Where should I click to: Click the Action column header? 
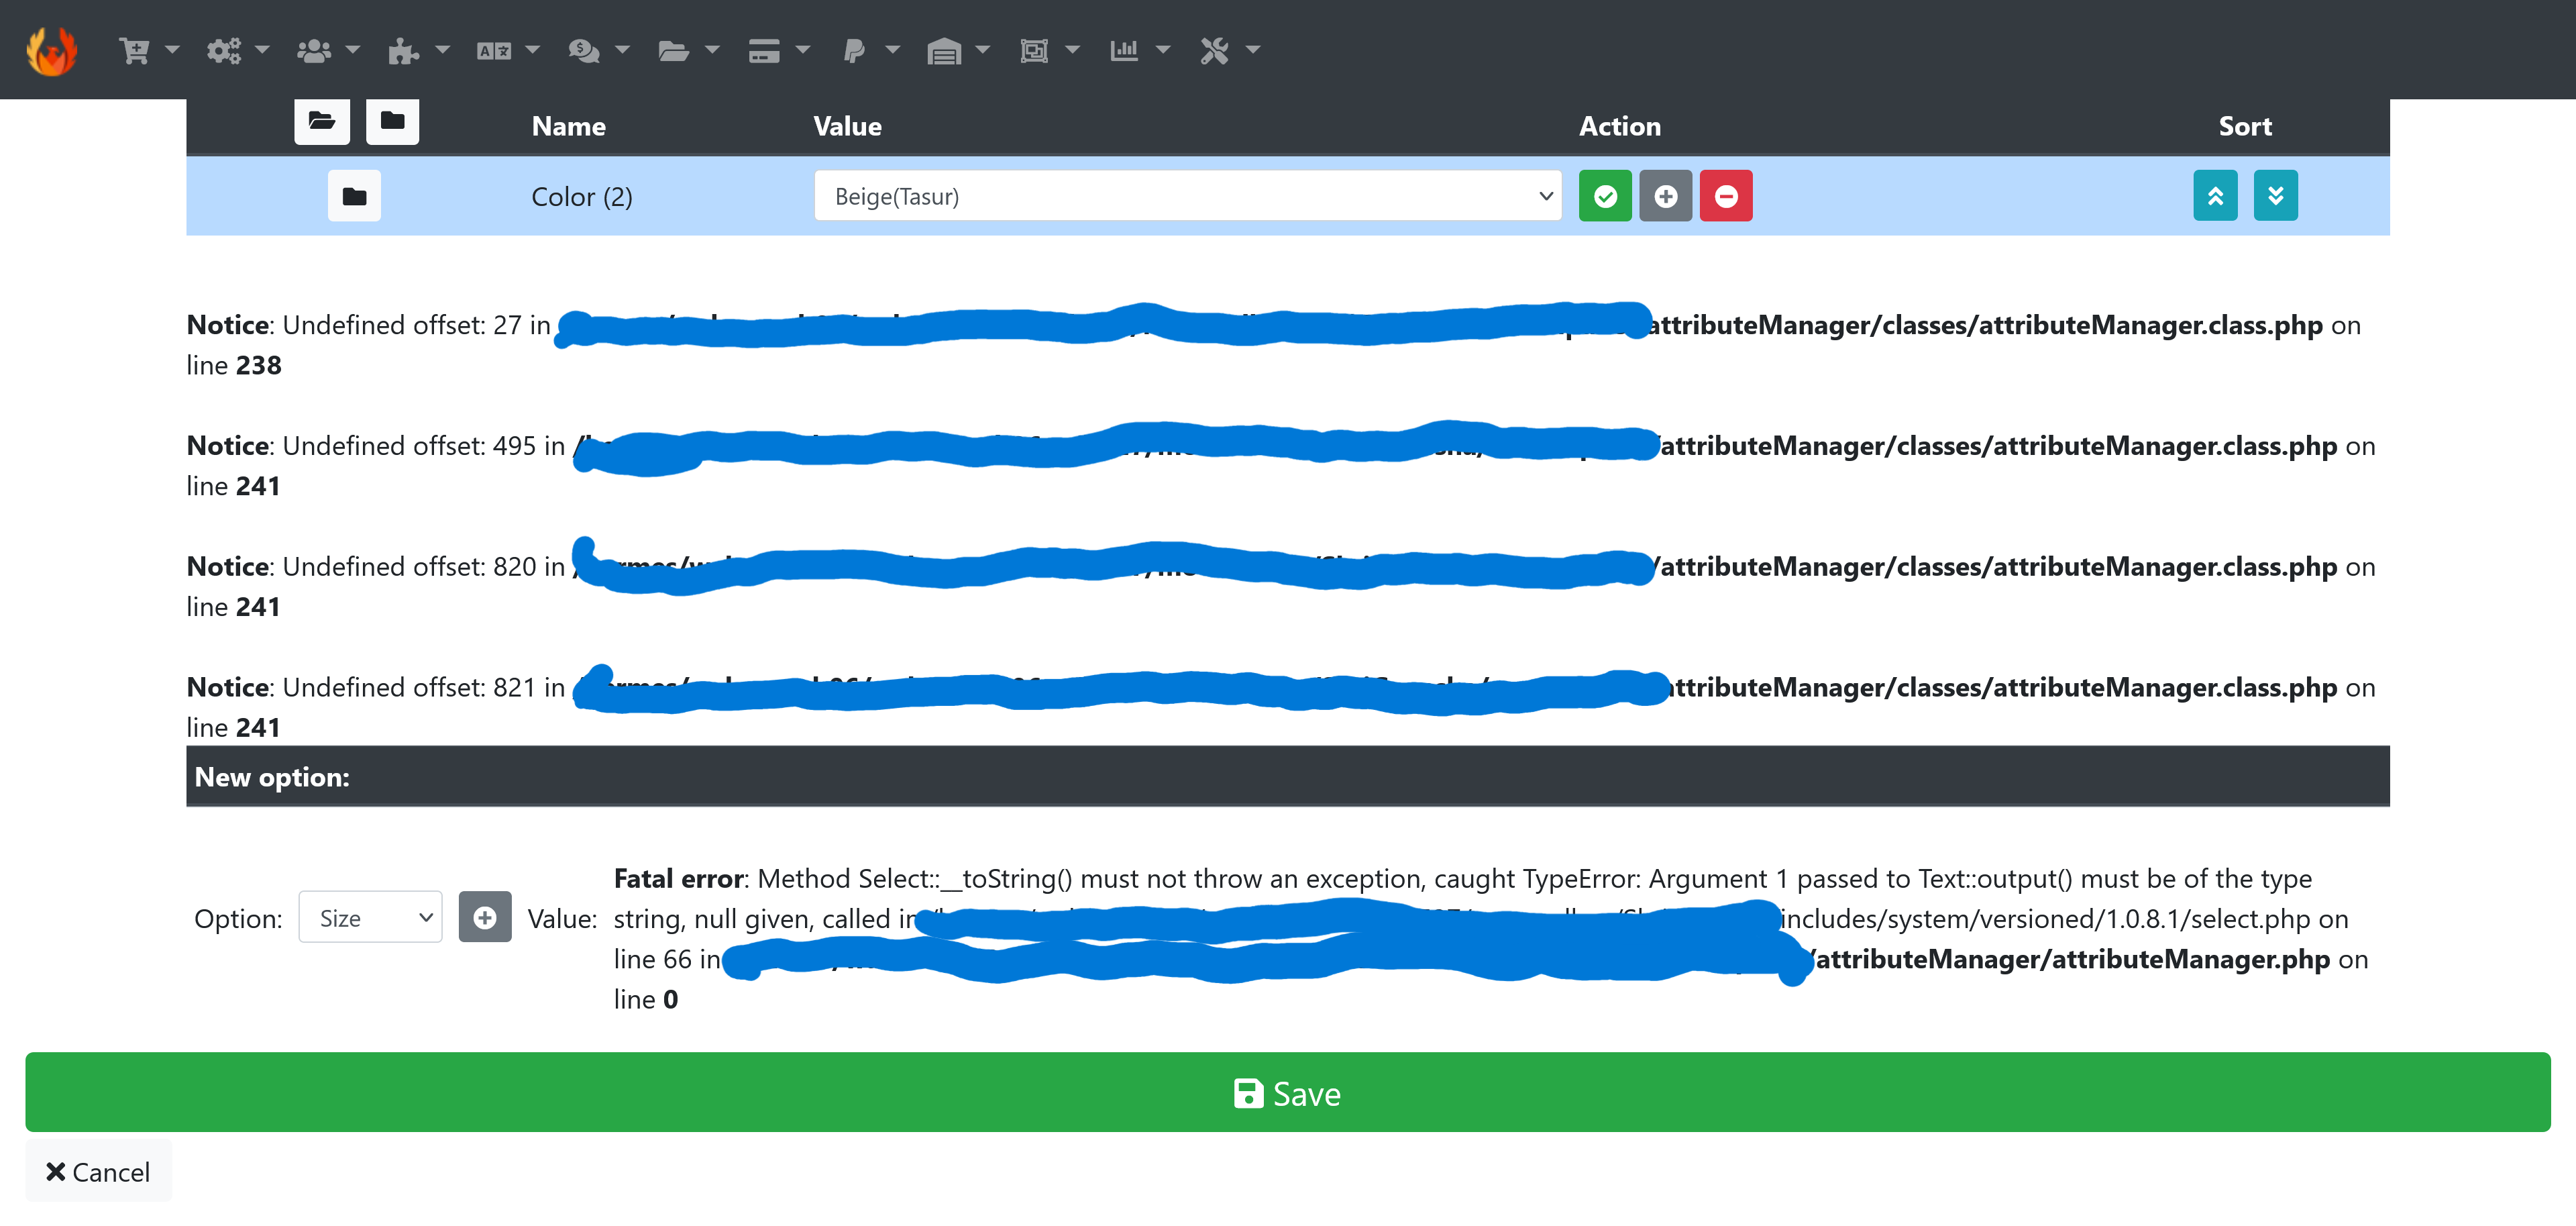pyautogui.click(x=1619, y=126)
